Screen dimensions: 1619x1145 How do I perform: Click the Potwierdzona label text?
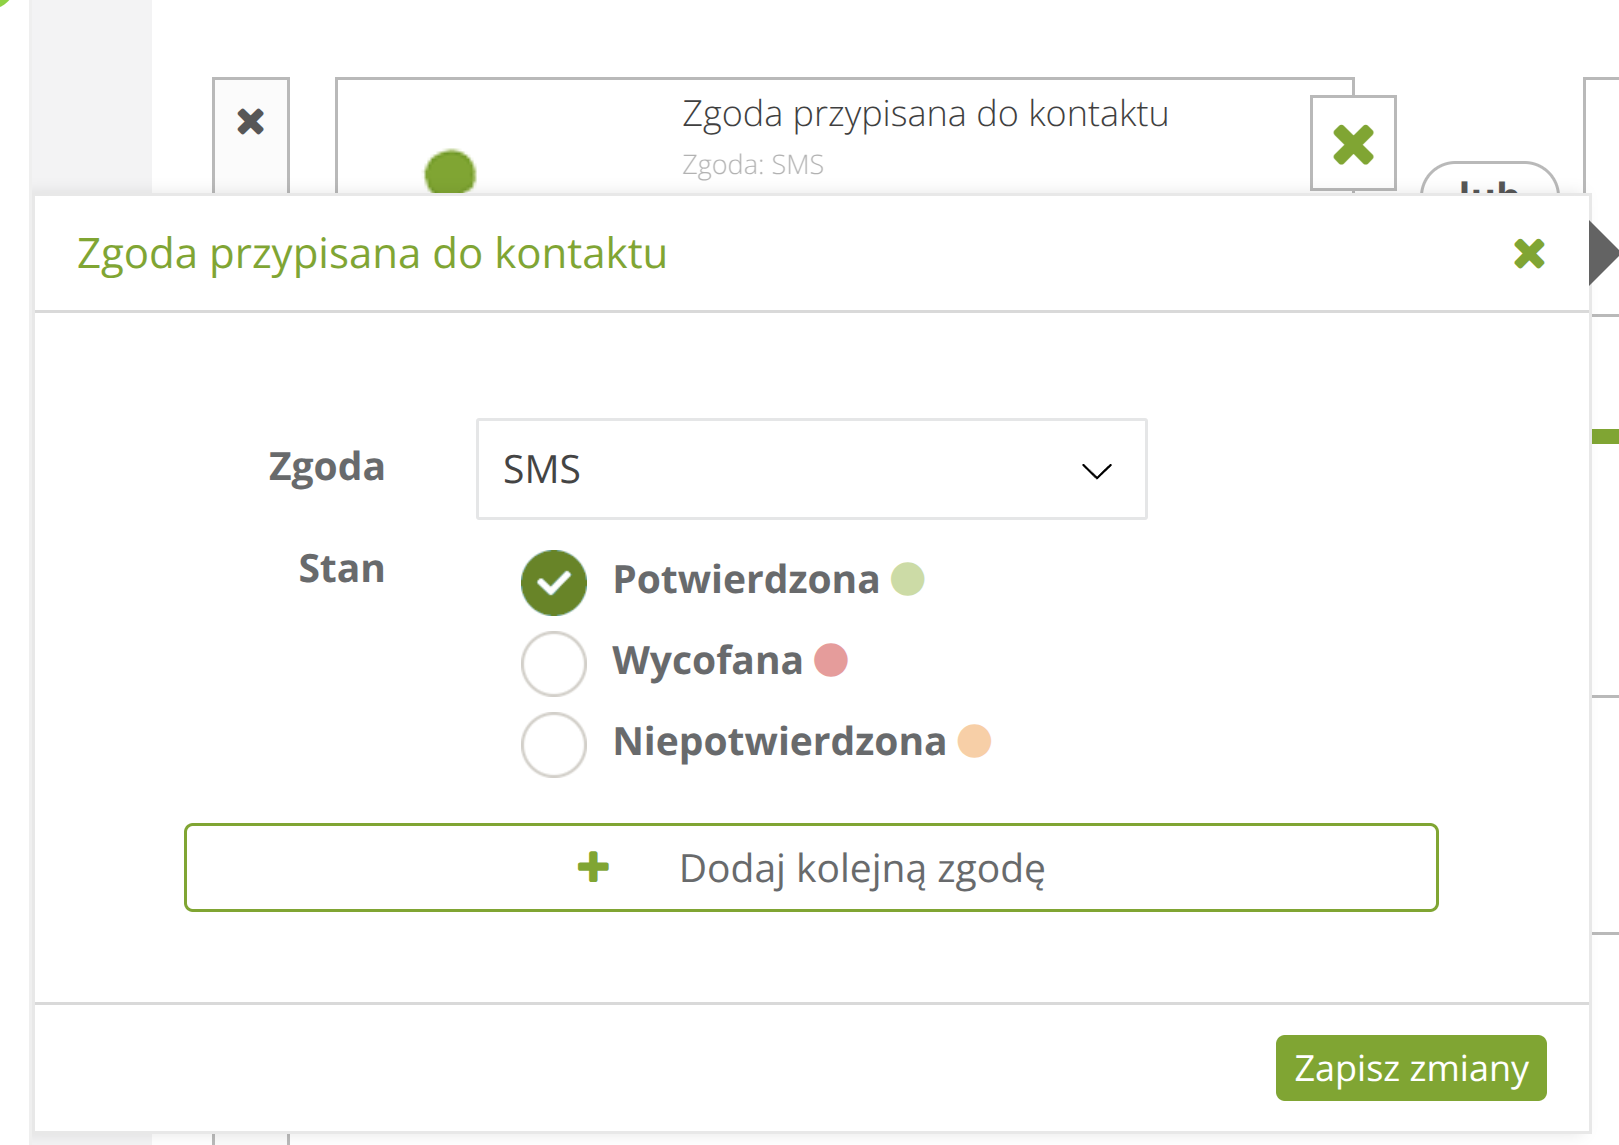coord(745,580)
